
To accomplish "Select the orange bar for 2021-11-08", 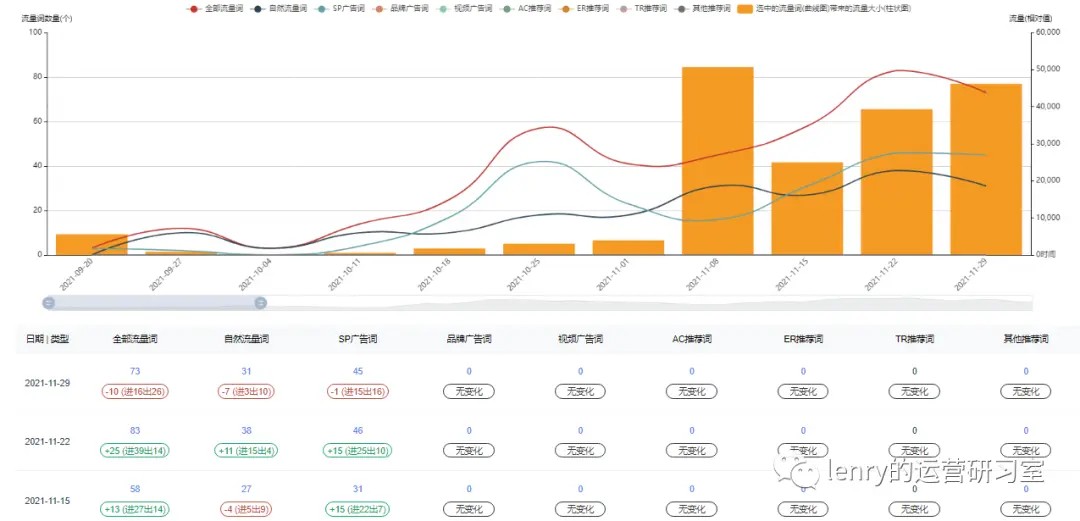I will pos(718,161).
